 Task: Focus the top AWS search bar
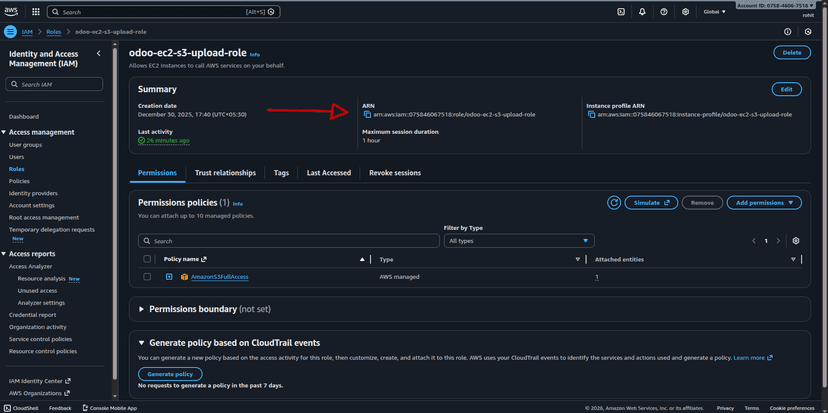pos(164,12)
